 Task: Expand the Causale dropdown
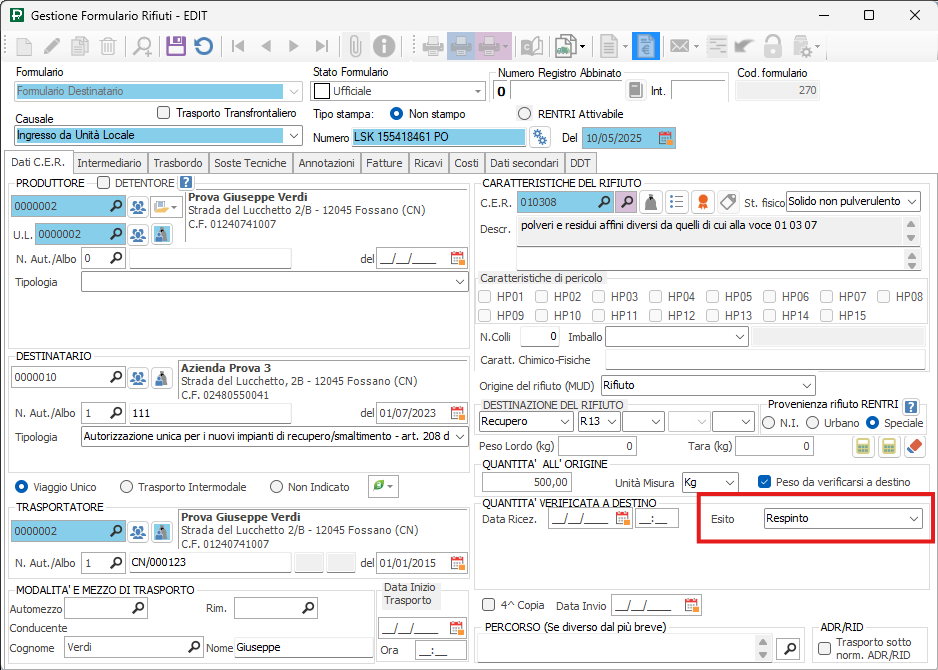tap(293, 135)
